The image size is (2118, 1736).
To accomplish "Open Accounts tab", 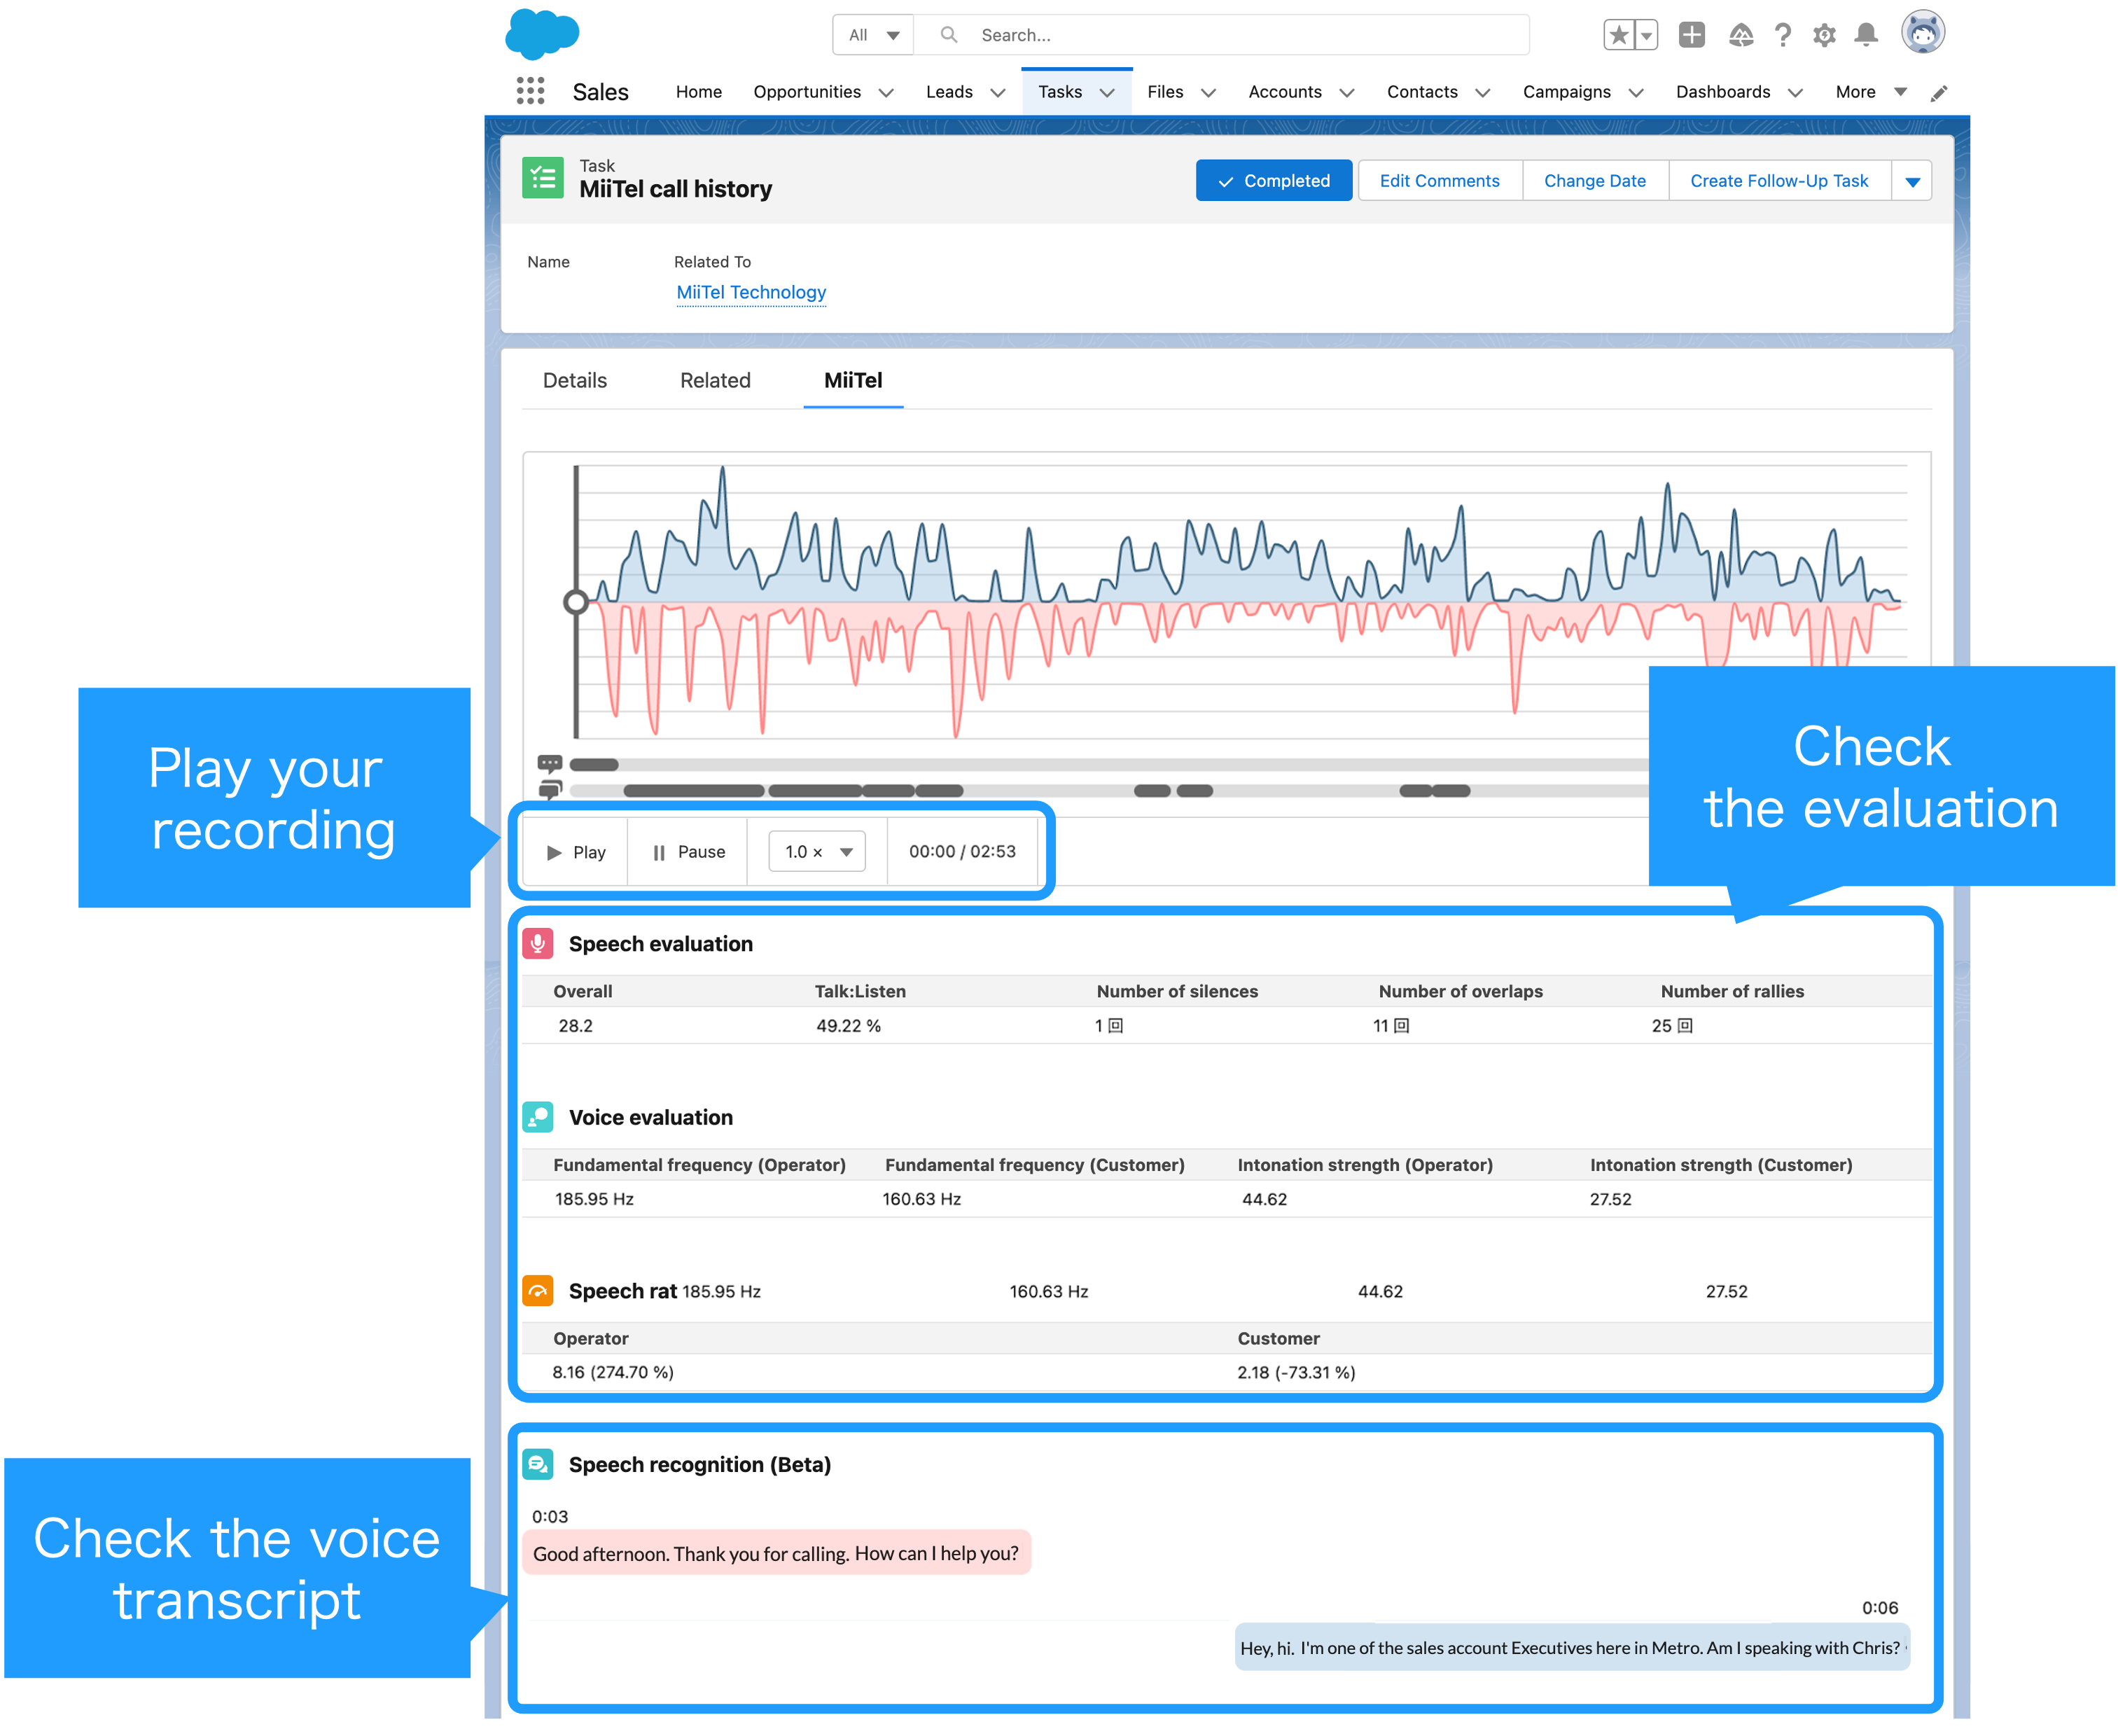I will [x=1284, y=92].
